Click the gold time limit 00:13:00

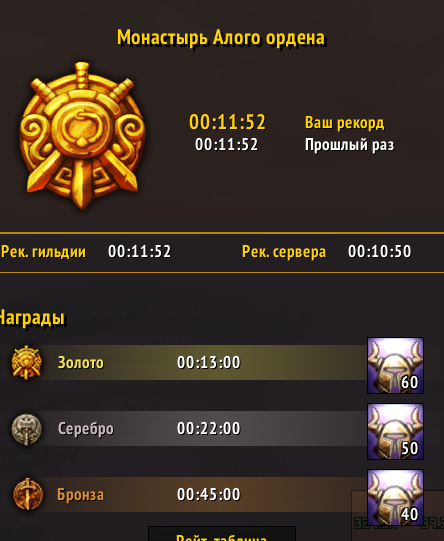click(x=209, y=362)
